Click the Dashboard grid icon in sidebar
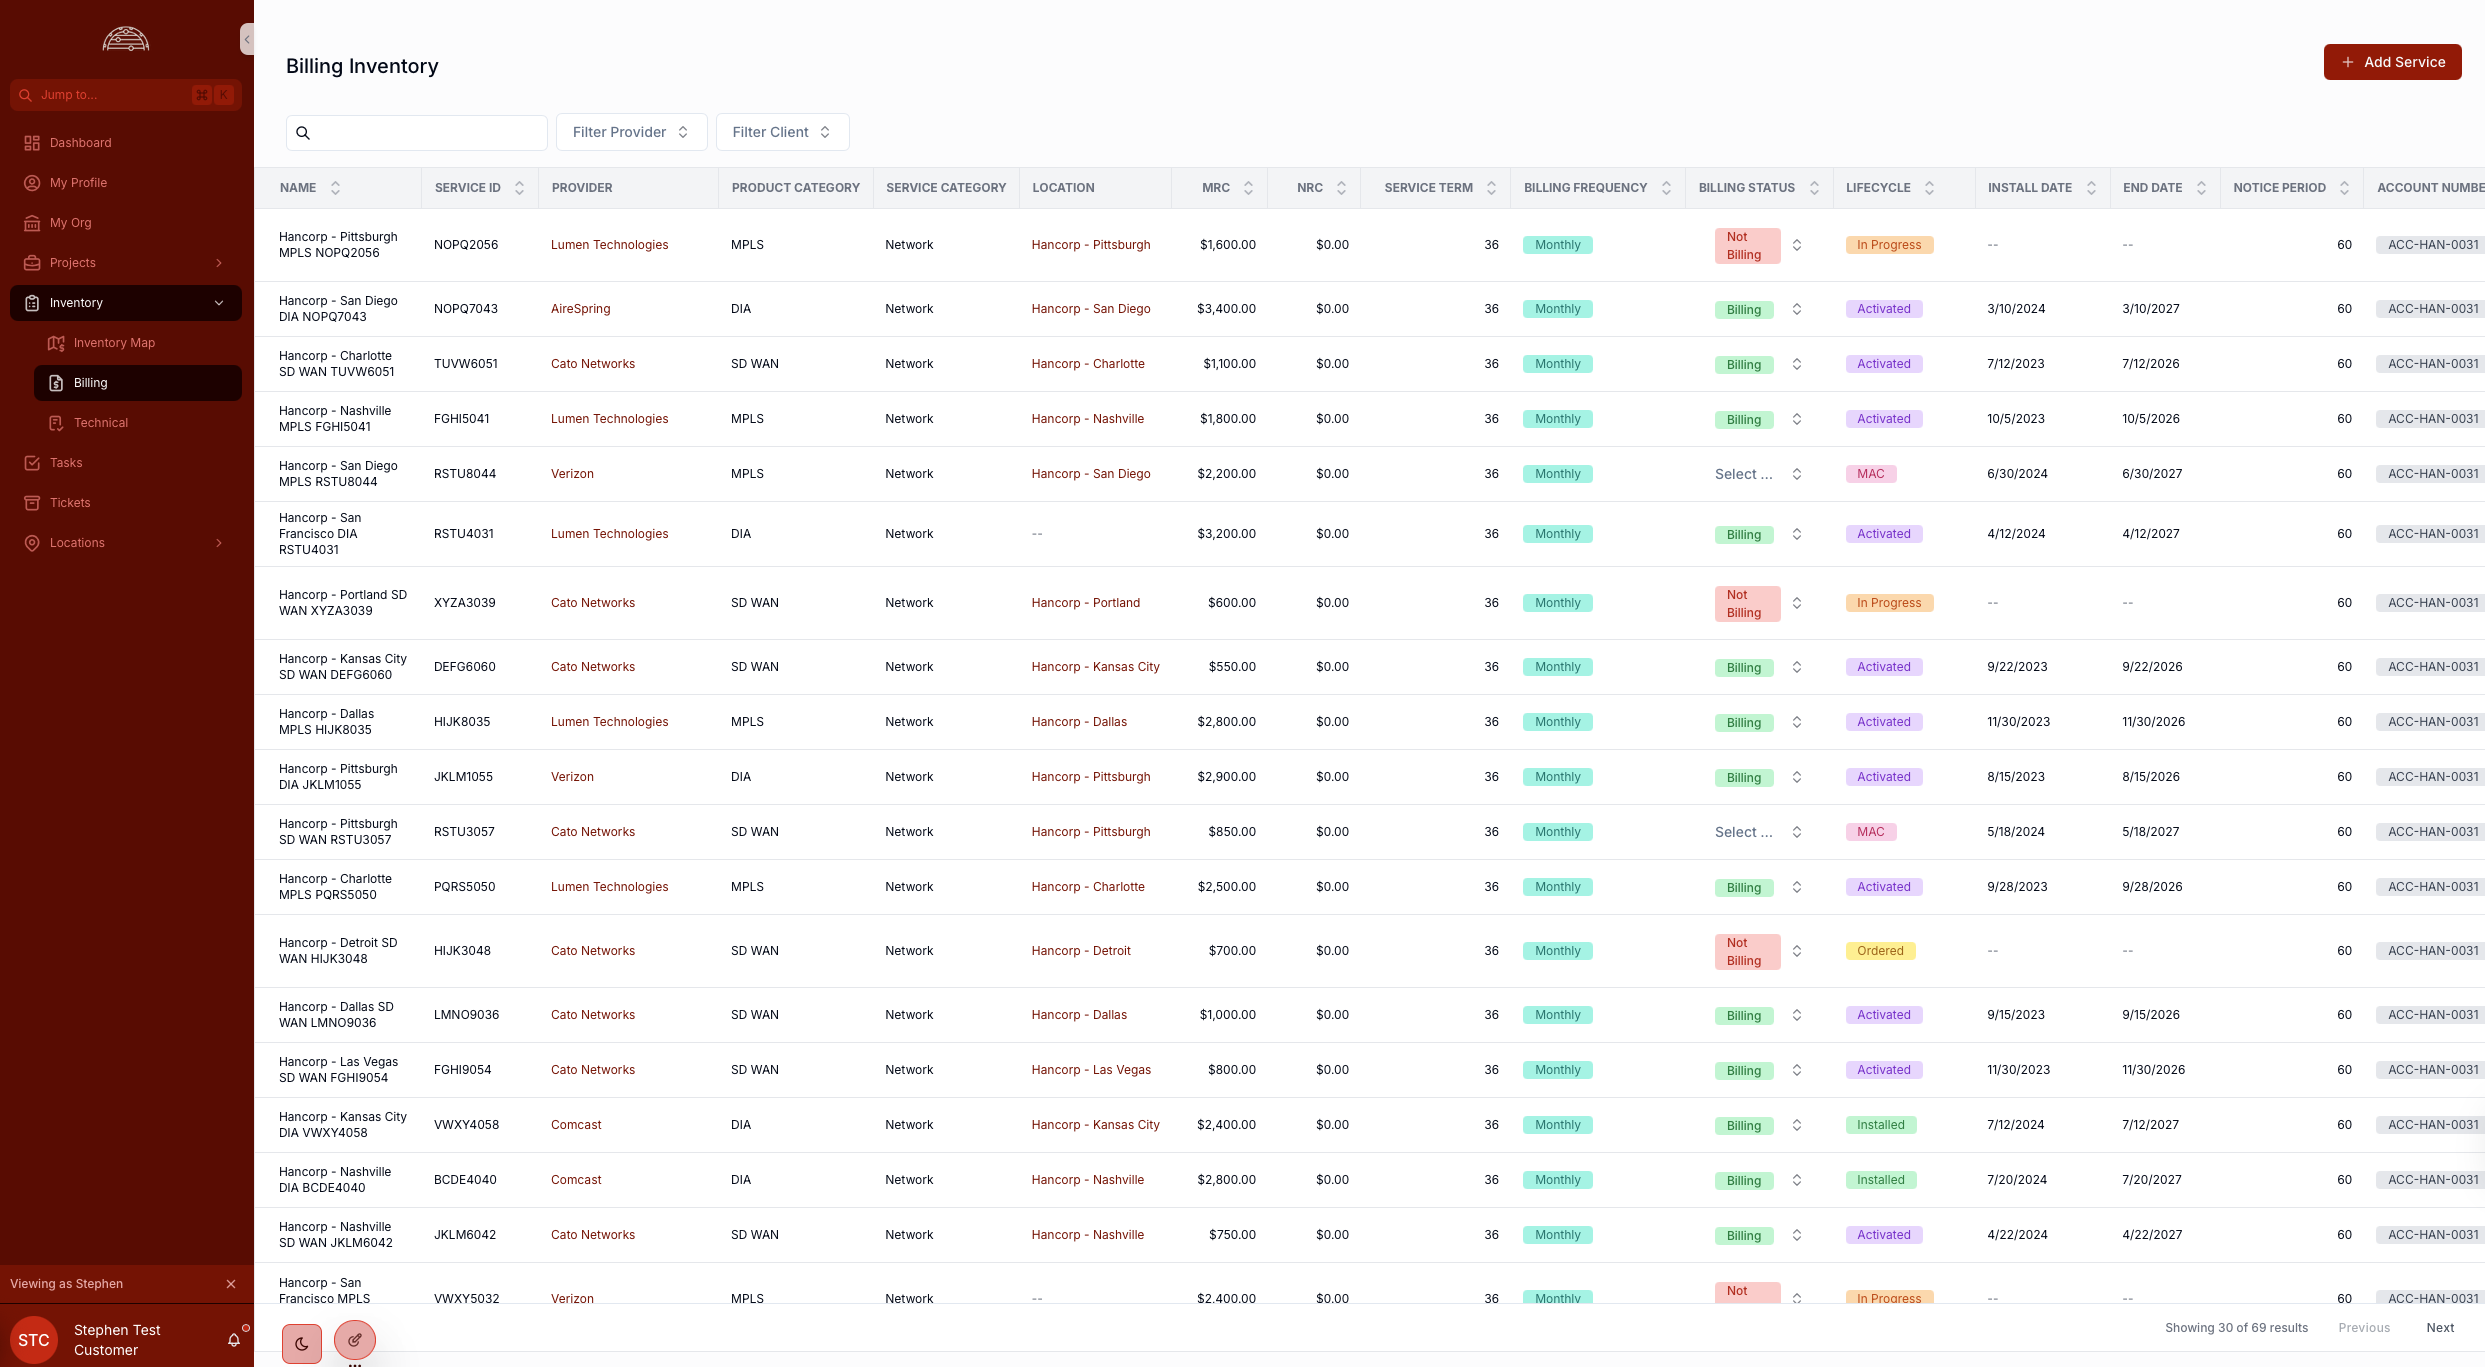This screenshot has width=2485, height=1367. [32, 143]
